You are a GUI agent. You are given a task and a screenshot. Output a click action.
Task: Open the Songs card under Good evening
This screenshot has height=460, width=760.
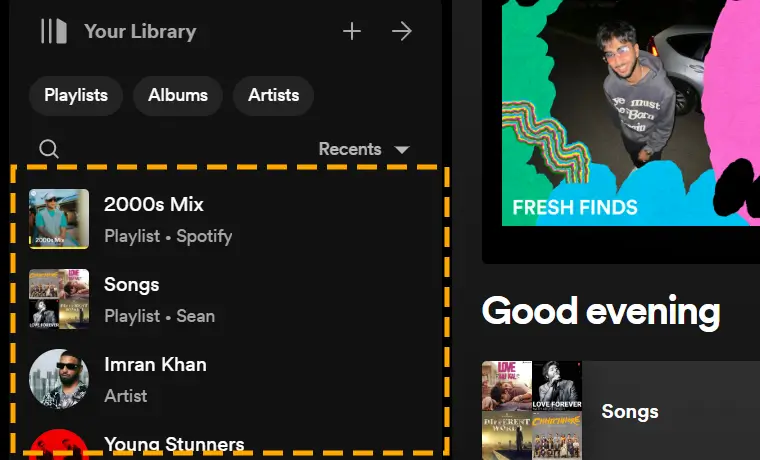pos(621,411)
